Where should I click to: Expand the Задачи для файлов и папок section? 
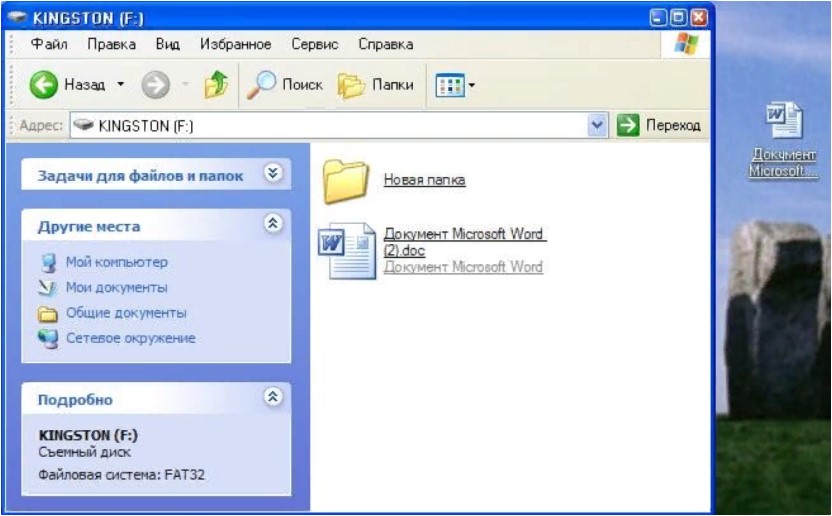[x=273, y=174]
